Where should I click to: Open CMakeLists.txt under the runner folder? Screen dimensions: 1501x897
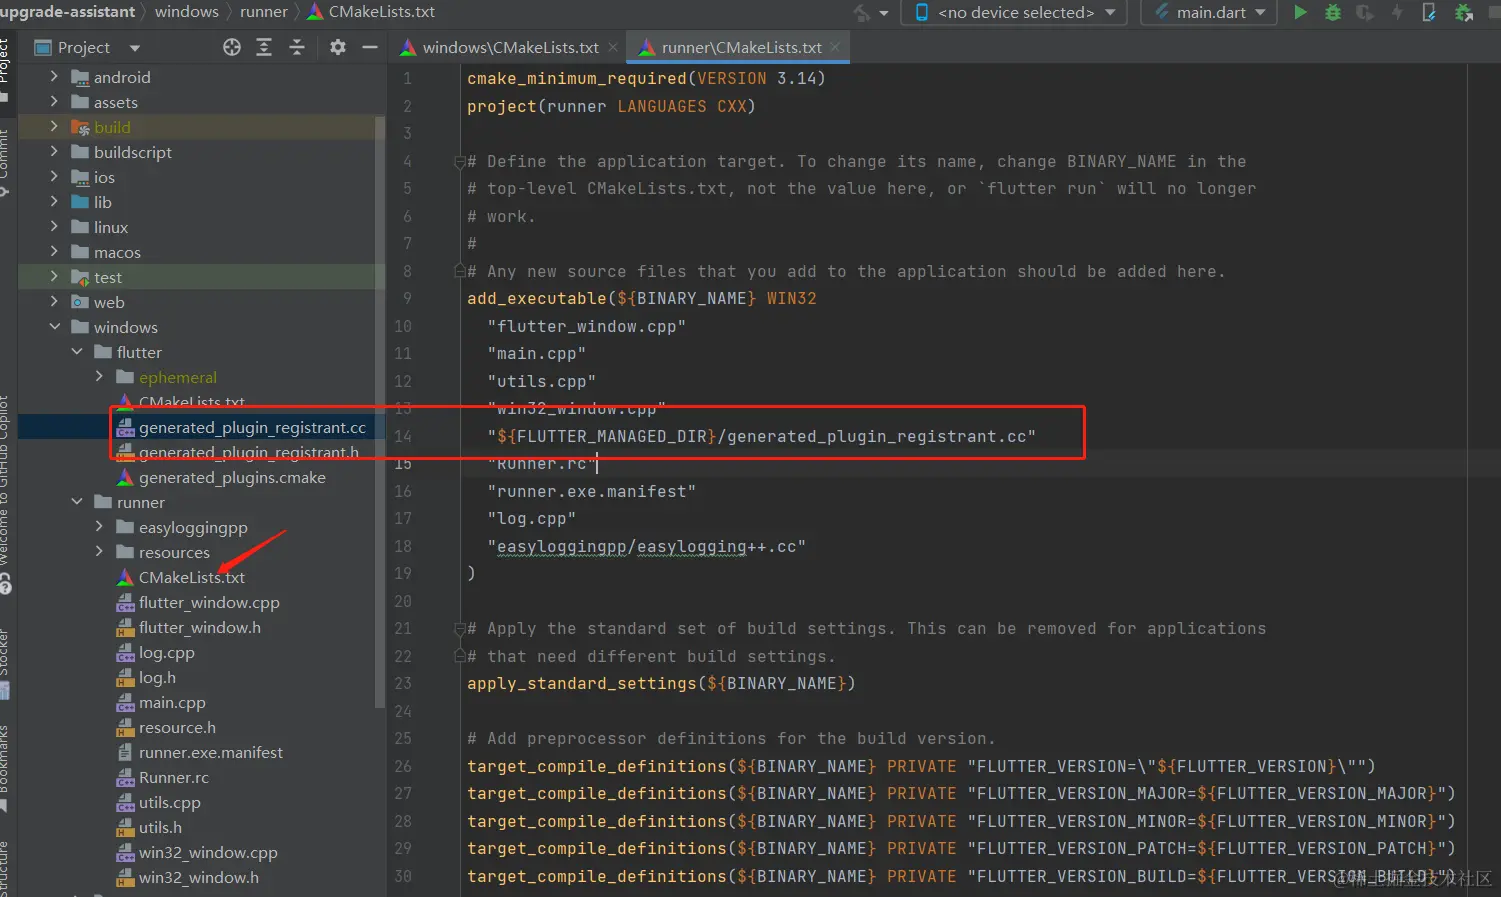[192, 577]
